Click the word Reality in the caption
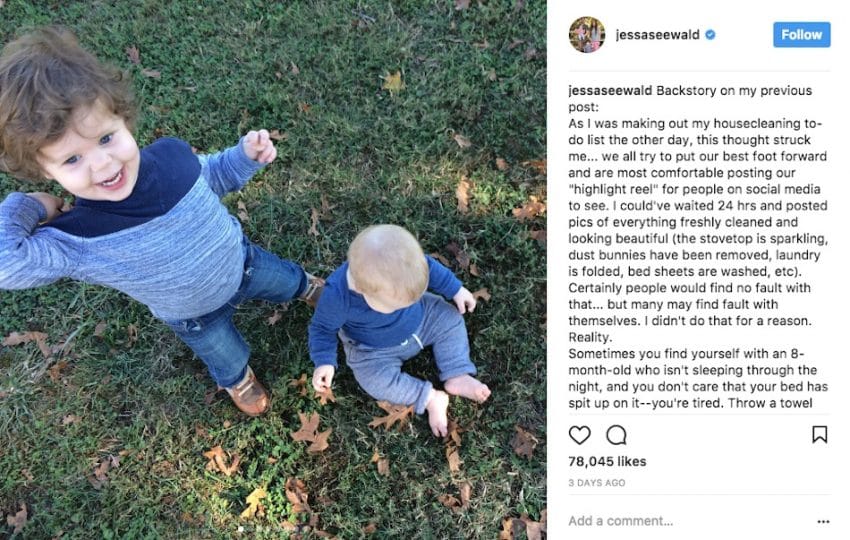 tap(589, 337)
